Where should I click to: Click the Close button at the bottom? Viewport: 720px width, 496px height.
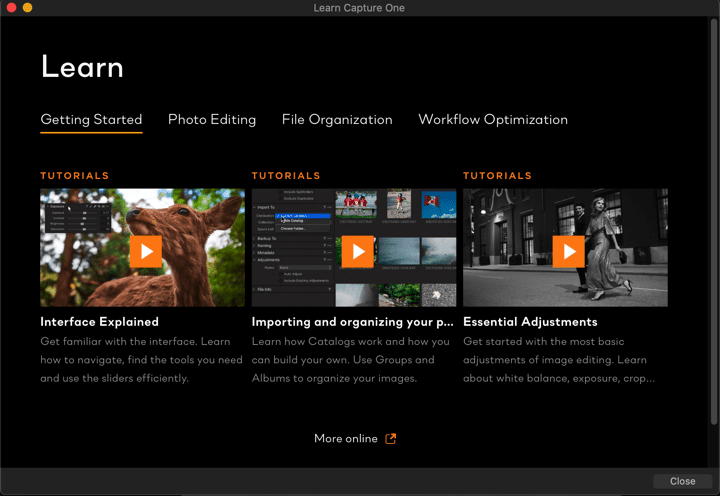coord(682,481)
